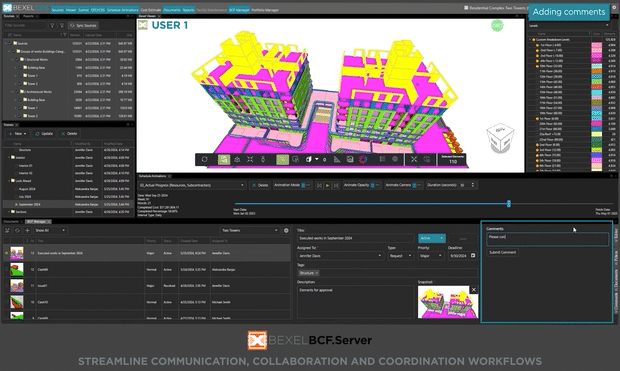
Task: Open the Two Towers project dropdown
Action: (250, 230)
